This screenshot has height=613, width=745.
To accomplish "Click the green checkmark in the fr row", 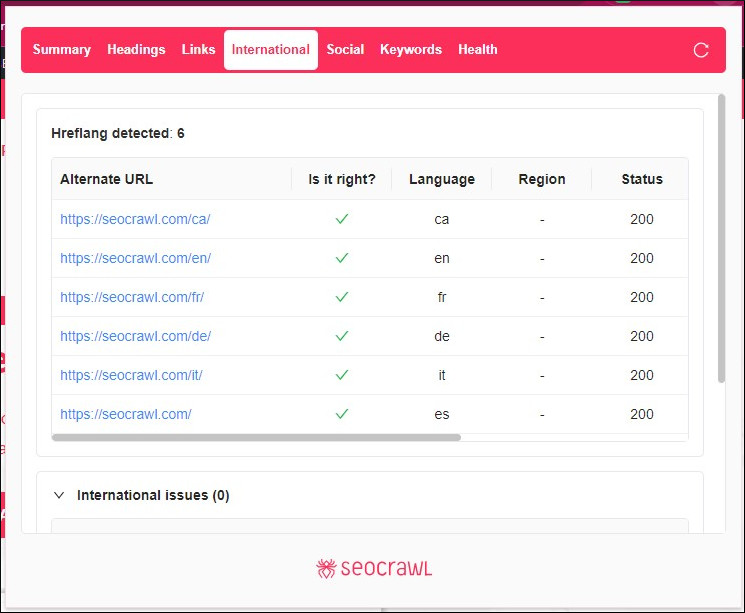I will [342, 297].
